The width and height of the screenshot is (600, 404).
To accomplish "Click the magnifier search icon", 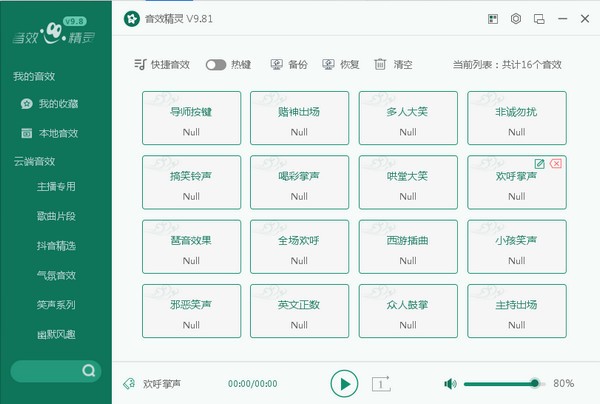I will (89, 371).
